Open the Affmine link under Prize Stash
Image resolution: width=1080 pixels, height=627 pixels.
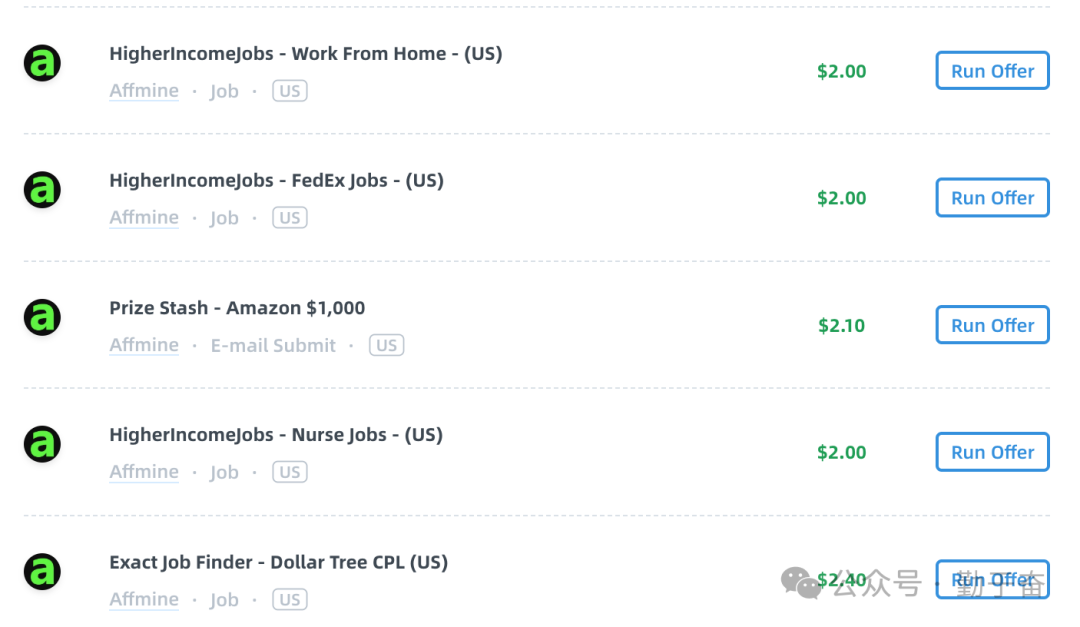click(x=144, y=345)
